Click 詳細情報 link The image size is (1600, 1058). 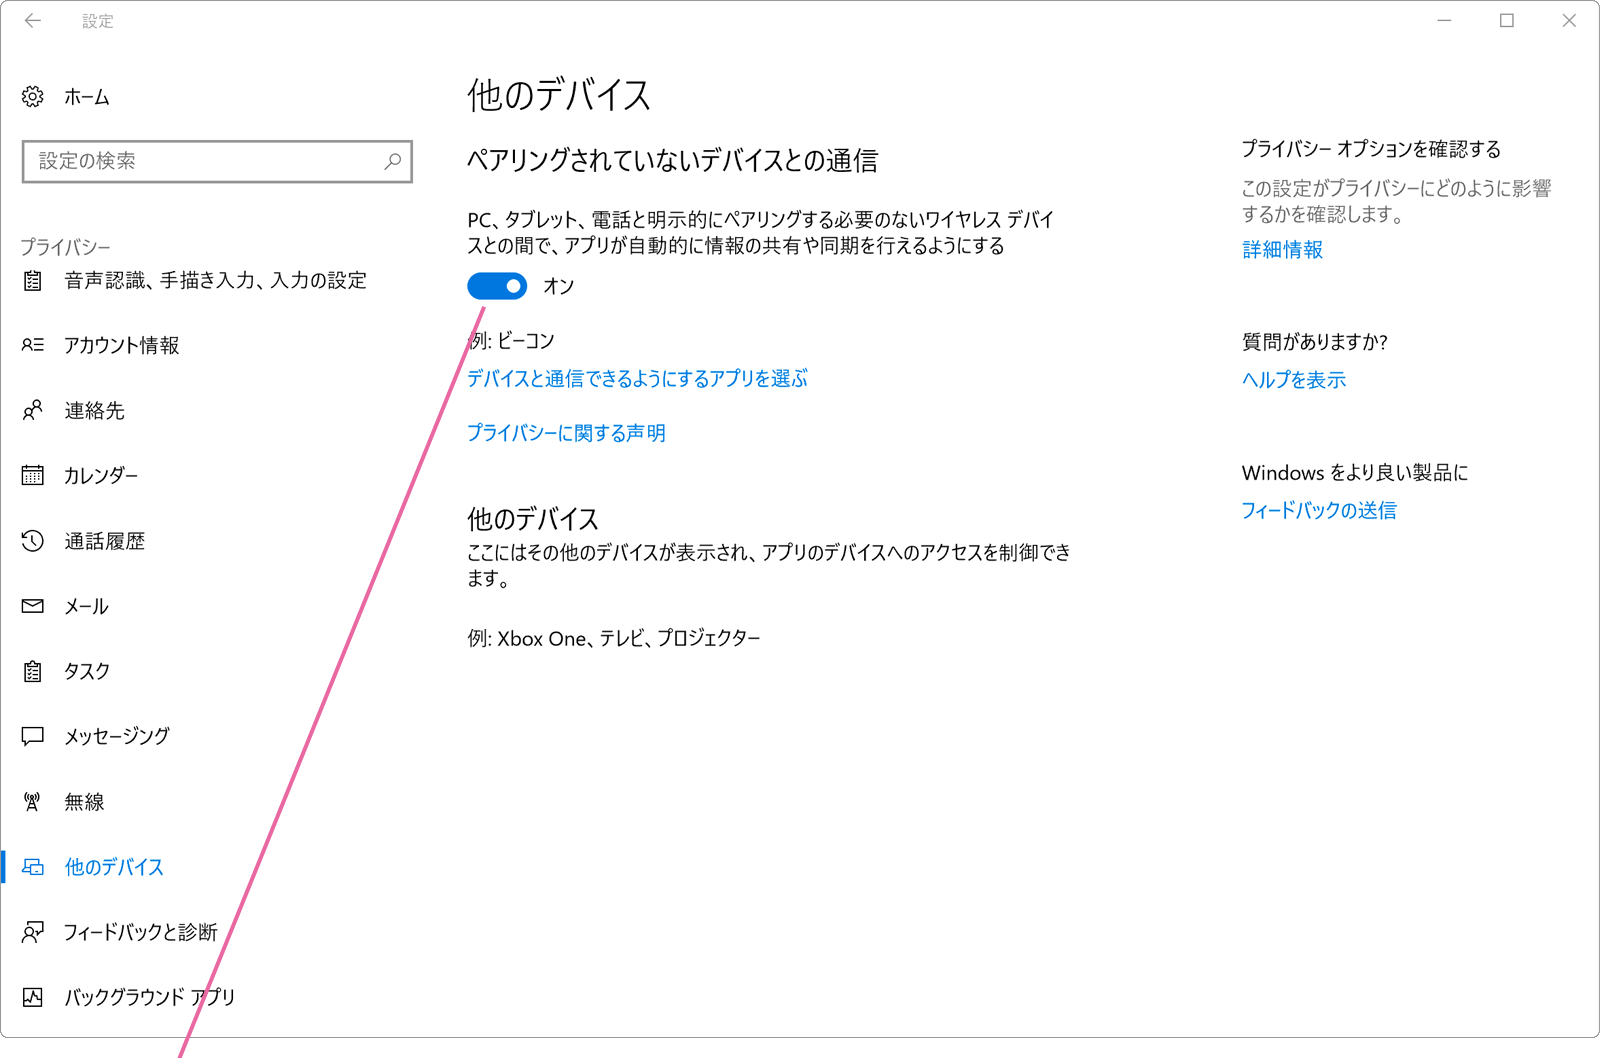coord(1282,250)
